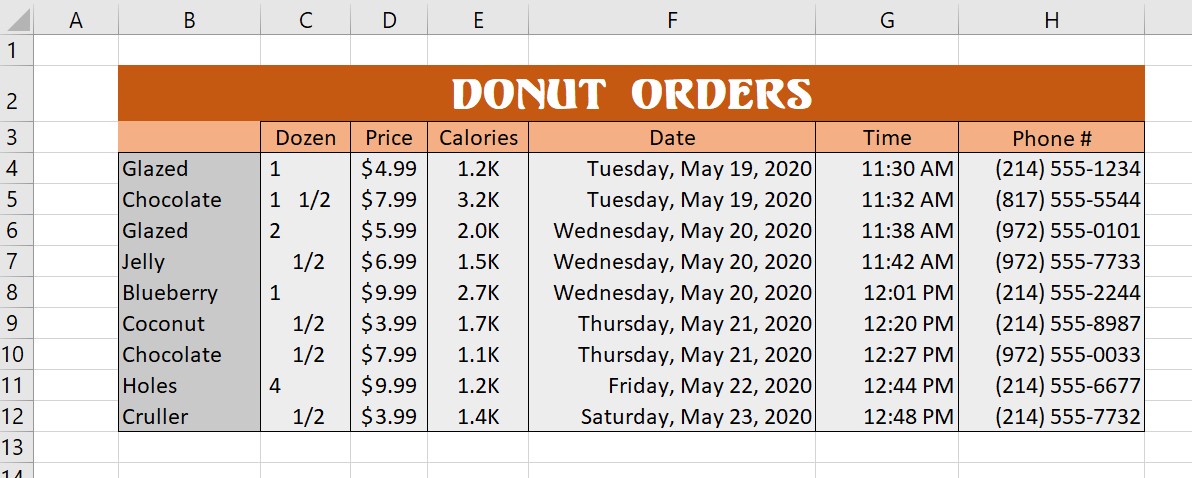This screenshot has width=1192, height=478.
Task: Select row 7 header
Action: 17,261
